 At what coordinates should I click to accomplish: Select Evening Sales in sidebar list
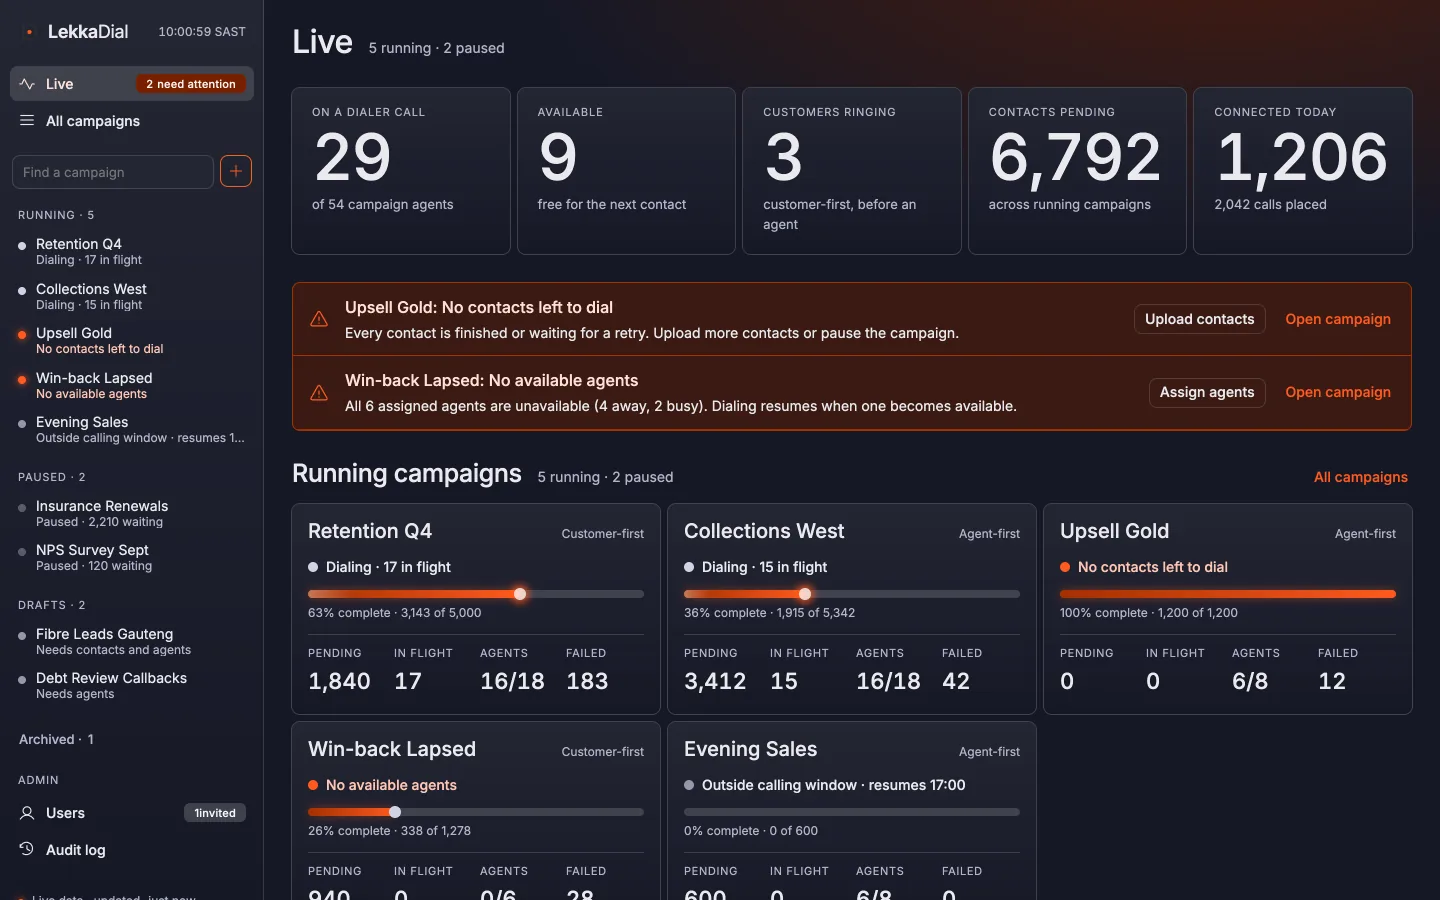tap(132, 429)
